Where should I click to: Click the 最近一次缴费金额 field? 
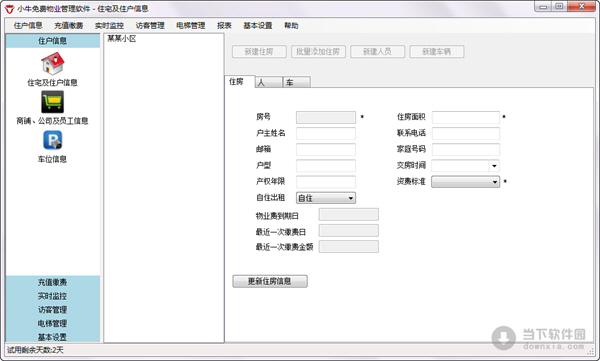(349, 247)
